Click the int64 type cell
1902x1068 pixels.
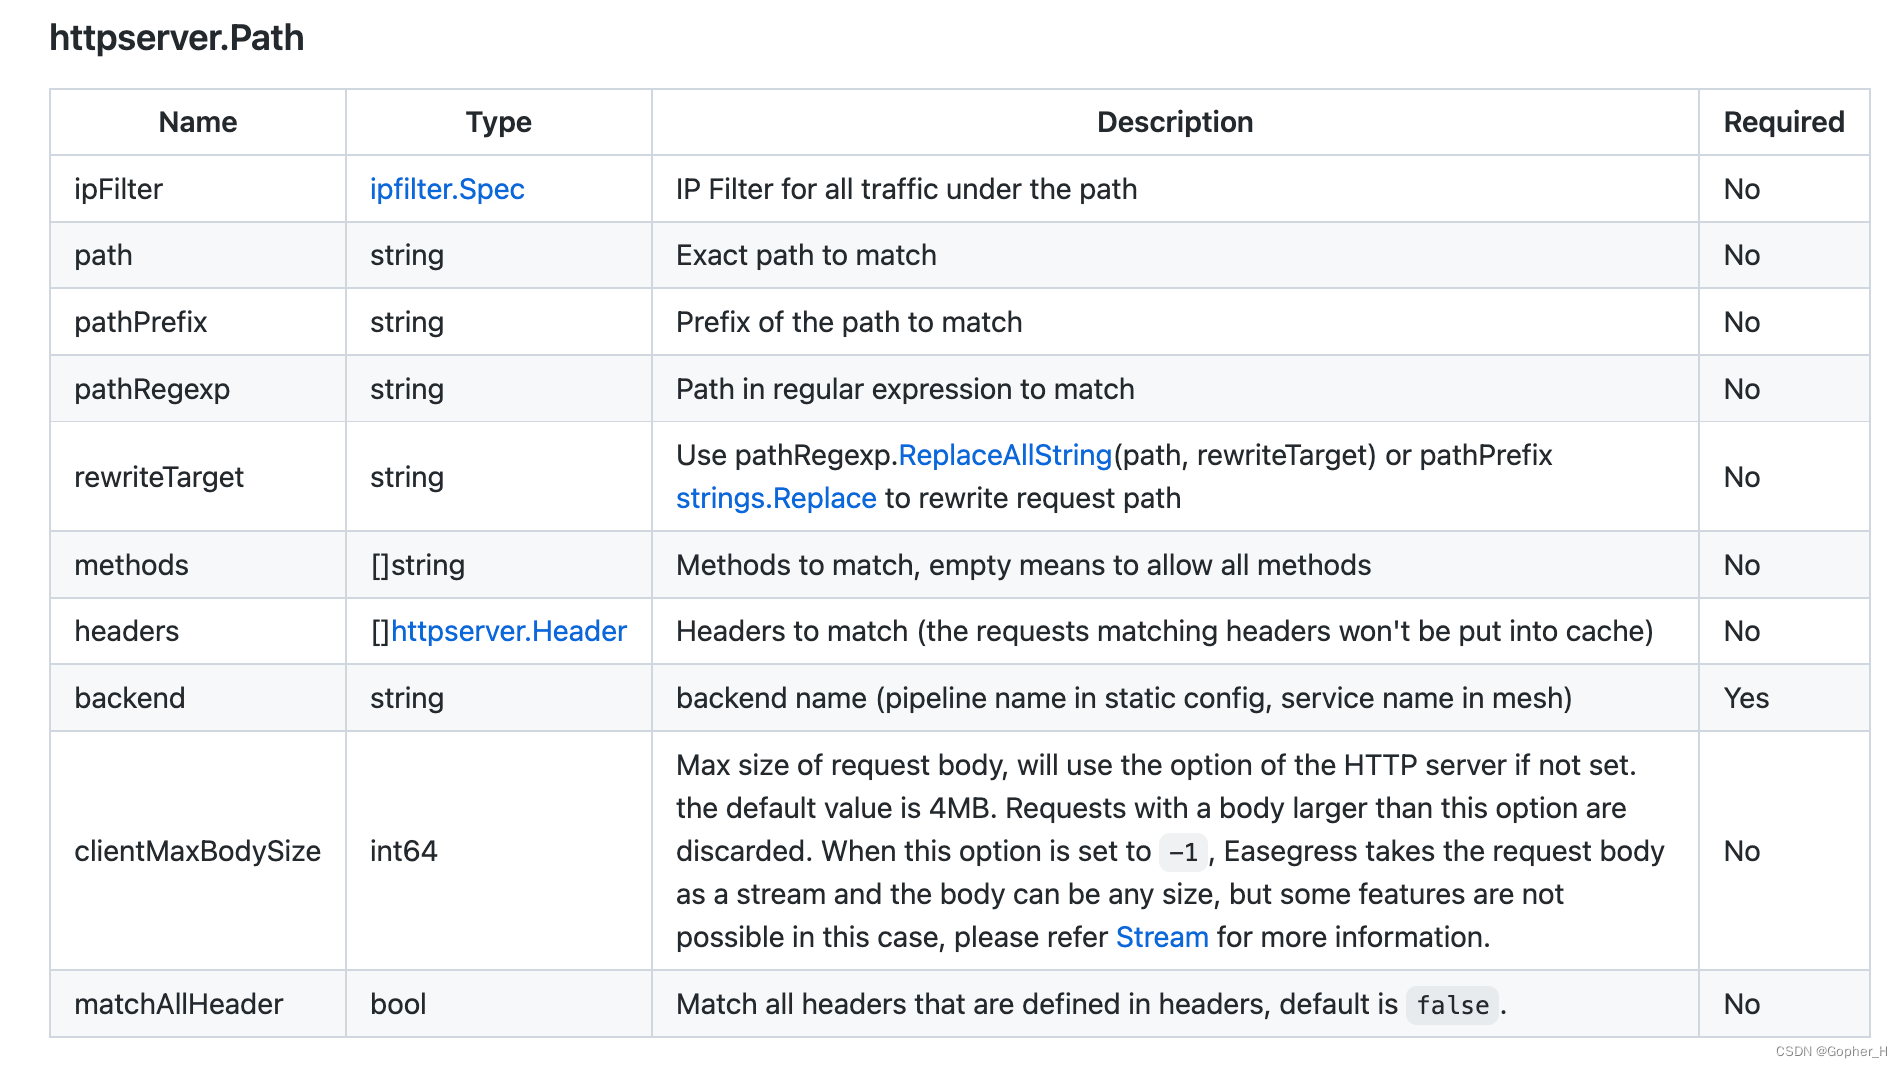click(404, 851)
